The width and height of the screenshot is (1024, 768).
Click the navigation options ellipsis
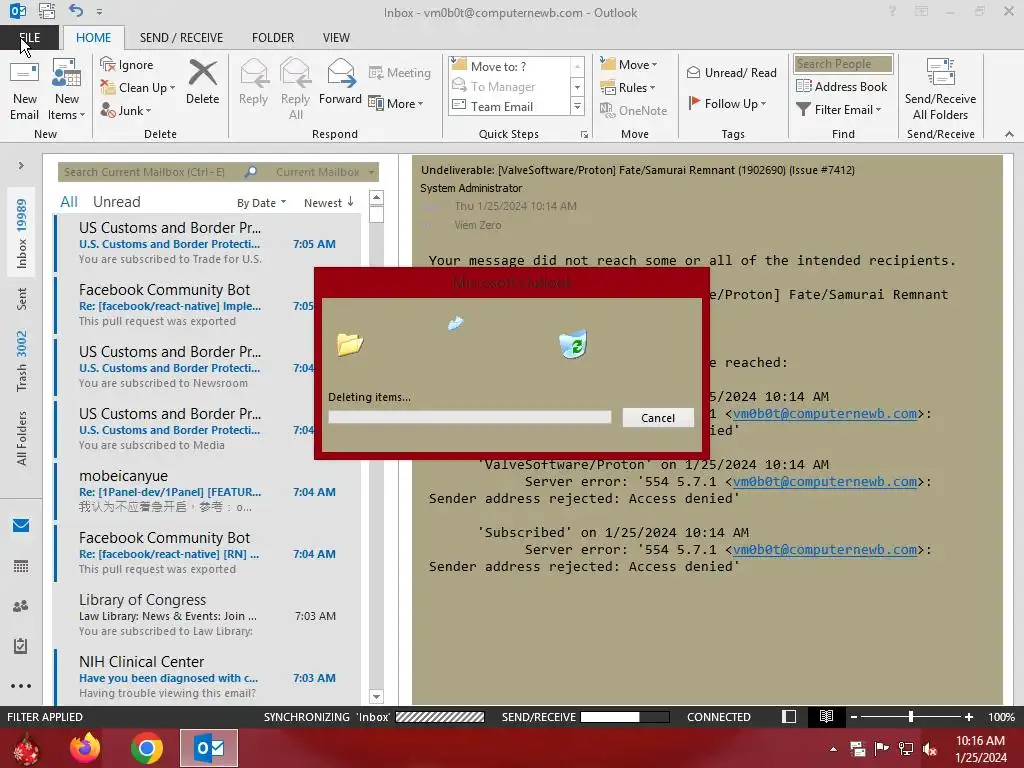point(21,686)
